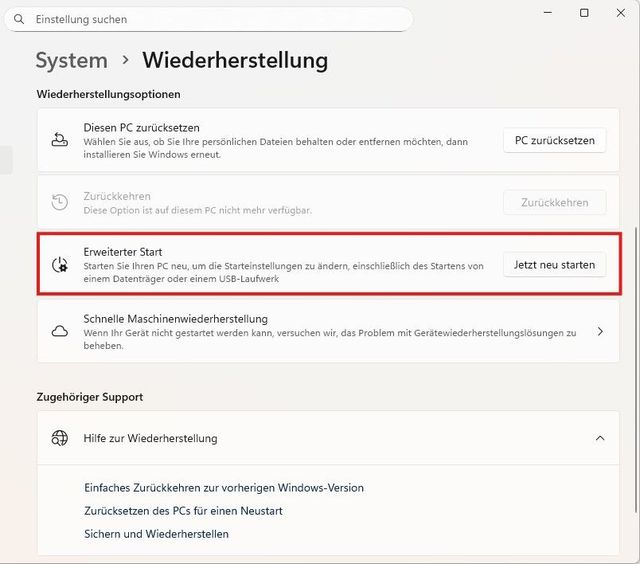The image size is (640, 564).
Task: Click the greyed-out Zurückkehren button
Action: pyautogui.click(x=554, y=202)
